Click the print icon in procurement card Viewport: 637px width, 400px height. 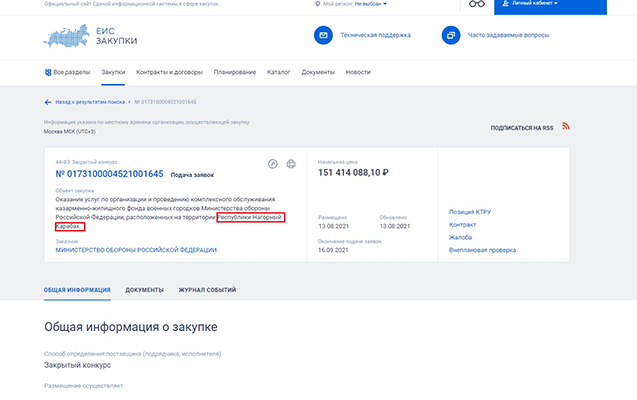tap(291, 164)
